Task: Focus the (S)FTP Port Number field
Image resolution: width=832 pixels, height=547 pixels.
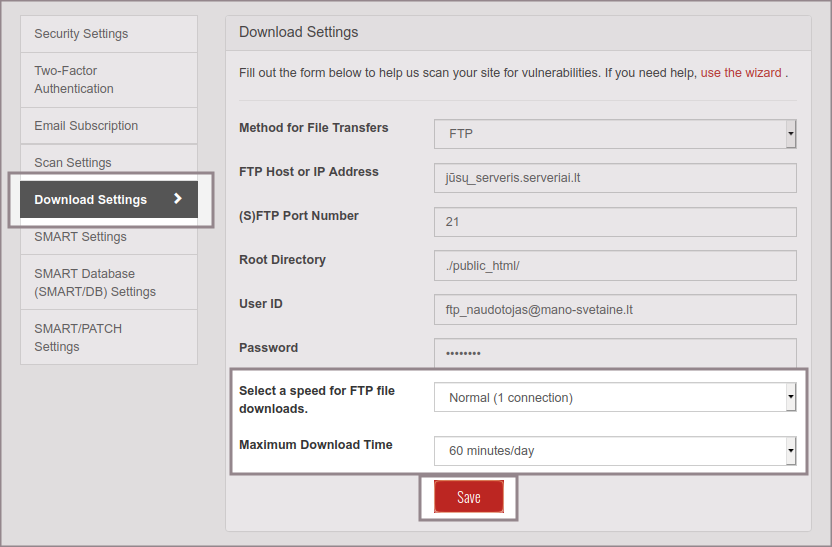Action: click(615, 222)
